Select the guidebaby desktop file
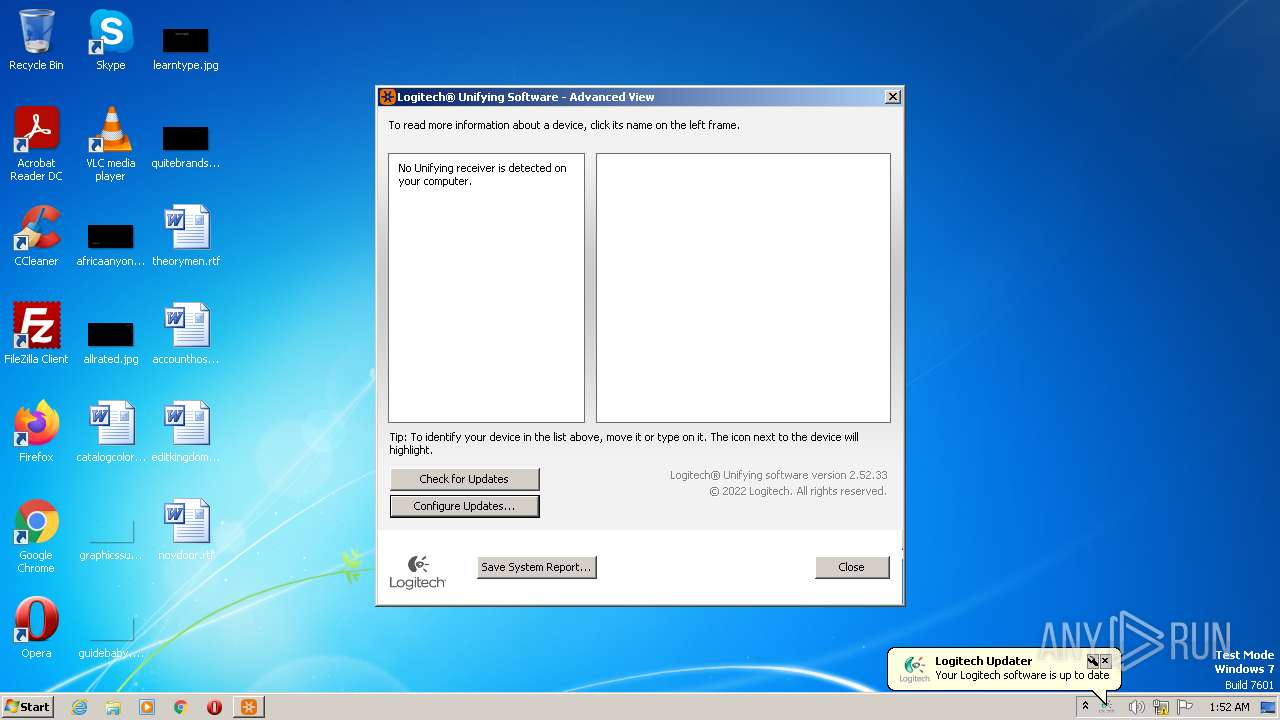The height and width of the screenshot is (720, 1280). [110, 636]
